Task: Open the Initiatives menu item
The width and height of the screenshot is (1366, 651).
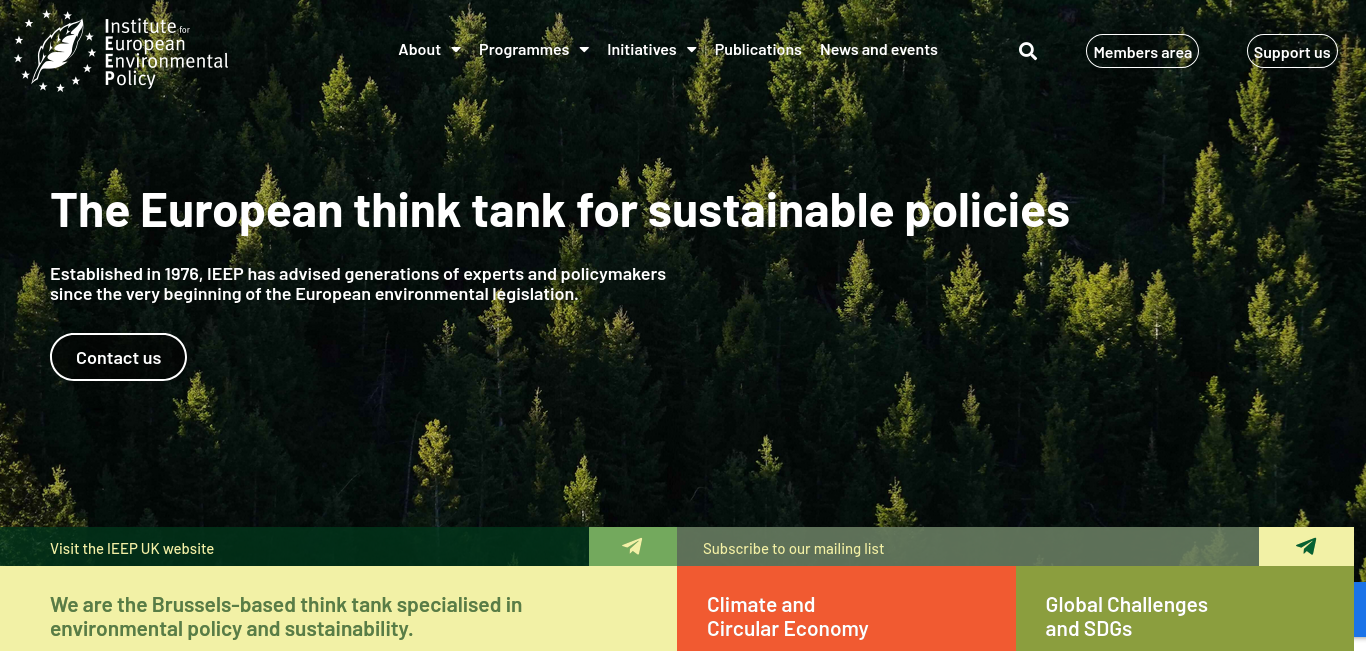Action: point(642,50)
